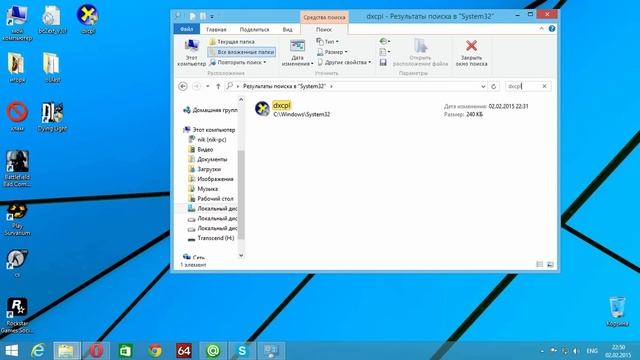Toggle Все вложенные папки search scope
The image size is (640, 360).
point(242,52)
